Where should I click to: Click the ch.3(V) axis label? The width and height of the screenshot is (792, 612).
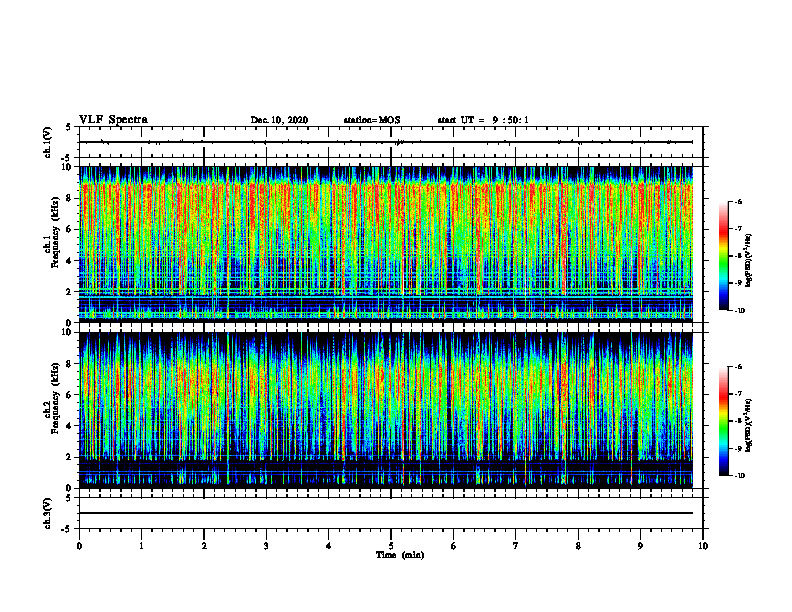47,513
